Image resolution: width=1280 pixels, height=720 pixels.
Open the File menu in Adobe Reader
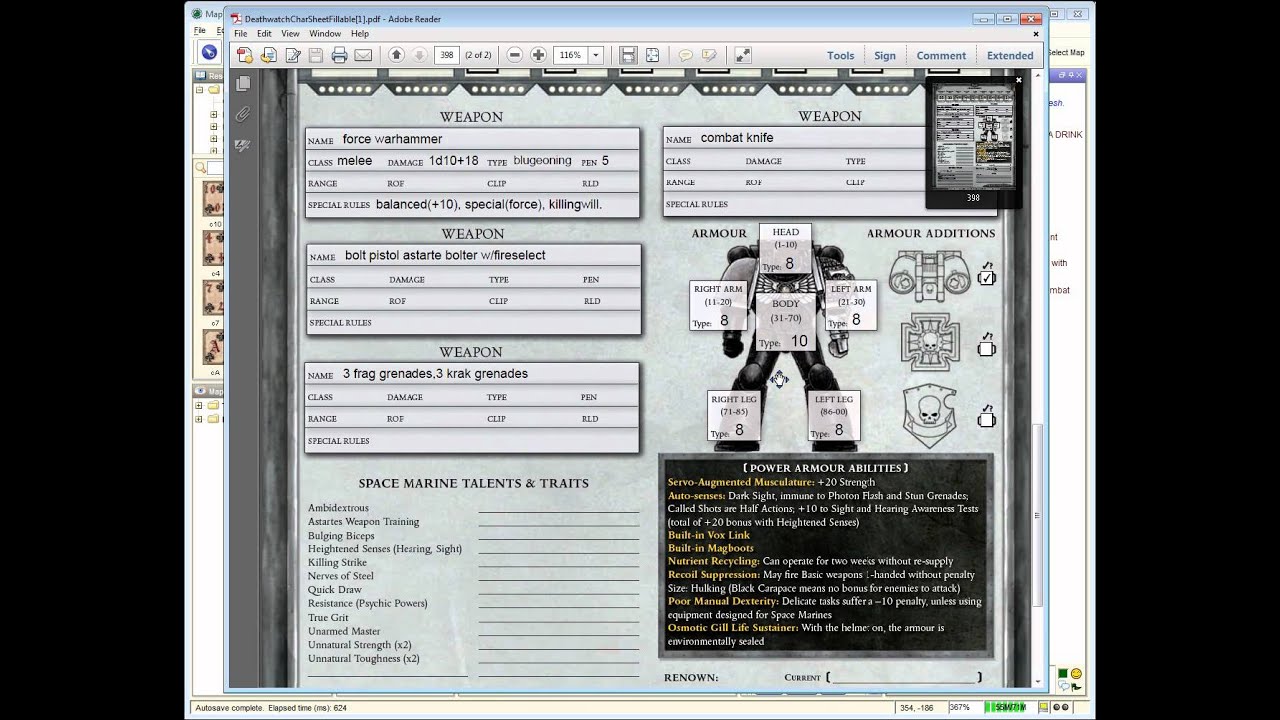click(240, 33)
